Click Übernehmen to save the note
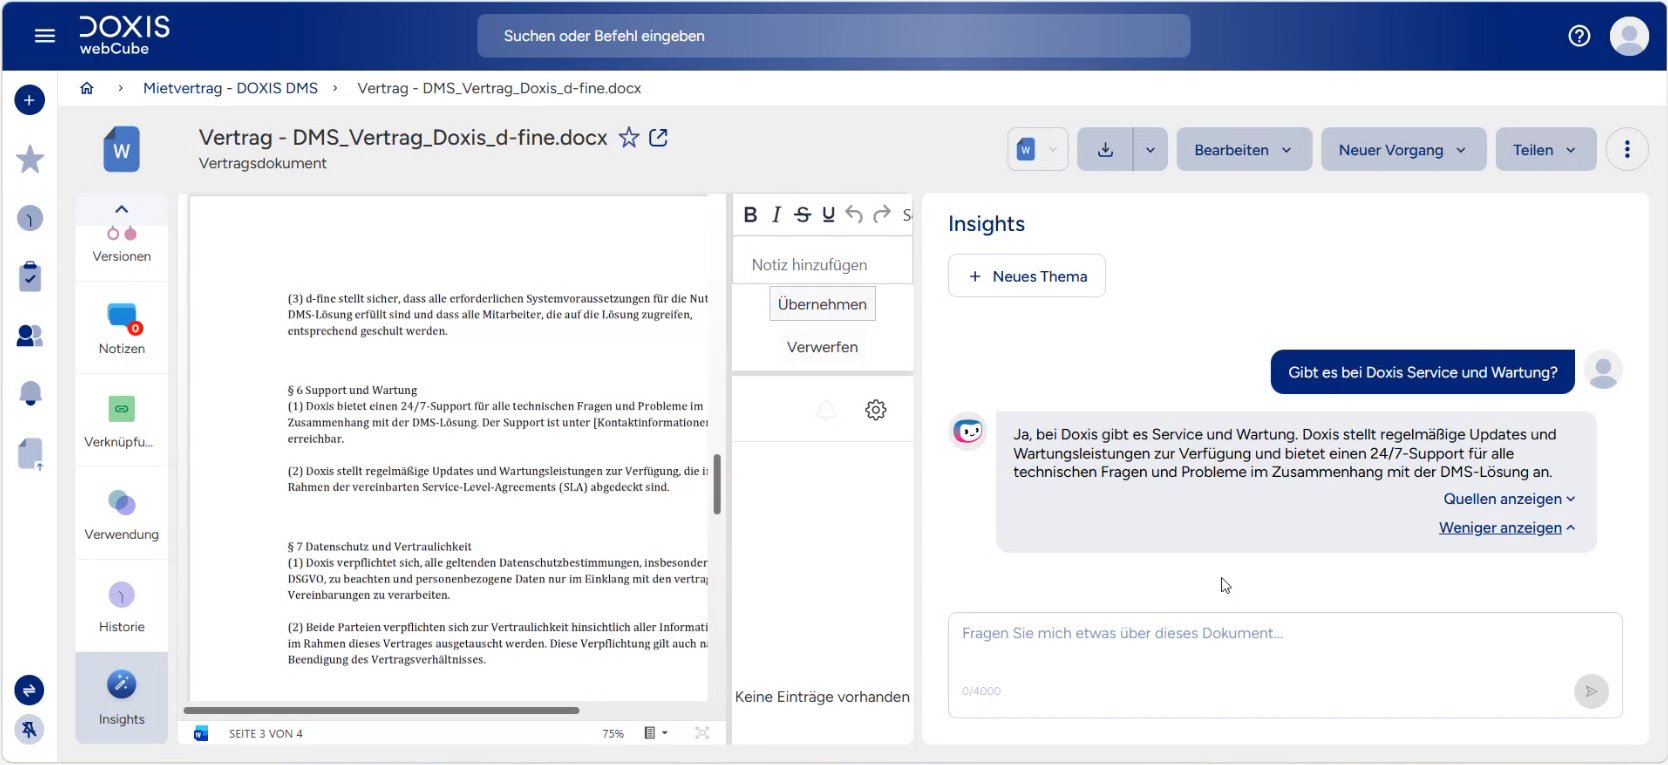This screenshot has width=1668, height=765. point(822,304)
